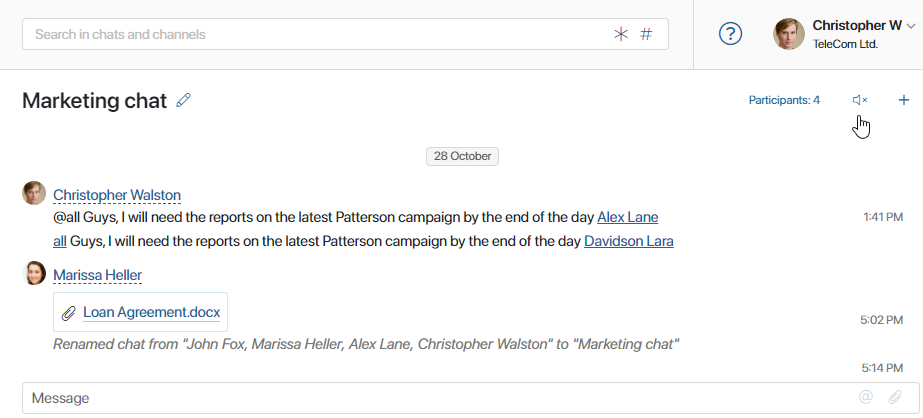The height and width of the screenshot is (418, 923).
Task: Open the Loan Agreement.docx attachment
Action: click(x=151, y=312)
